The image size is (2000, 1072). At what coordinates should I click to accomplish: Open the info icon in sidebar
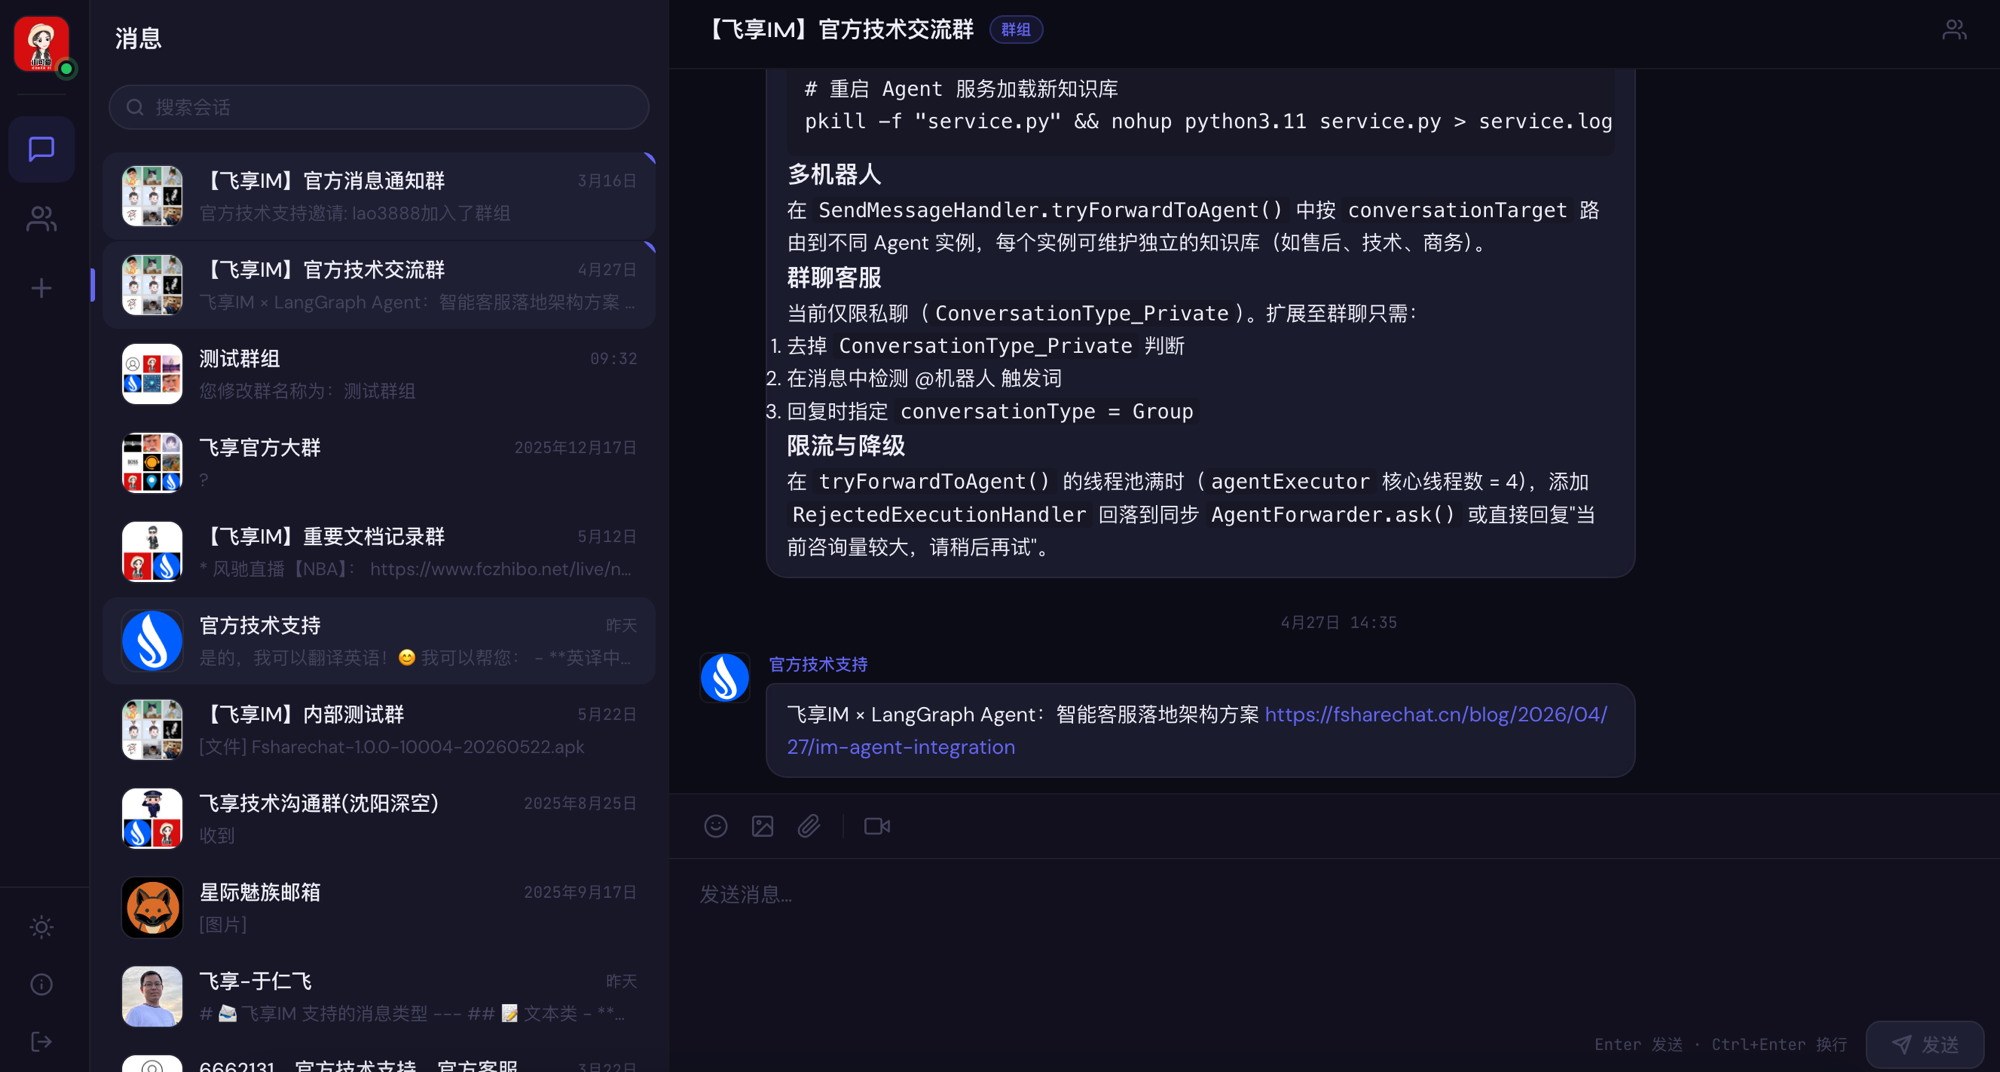(41, 985)
